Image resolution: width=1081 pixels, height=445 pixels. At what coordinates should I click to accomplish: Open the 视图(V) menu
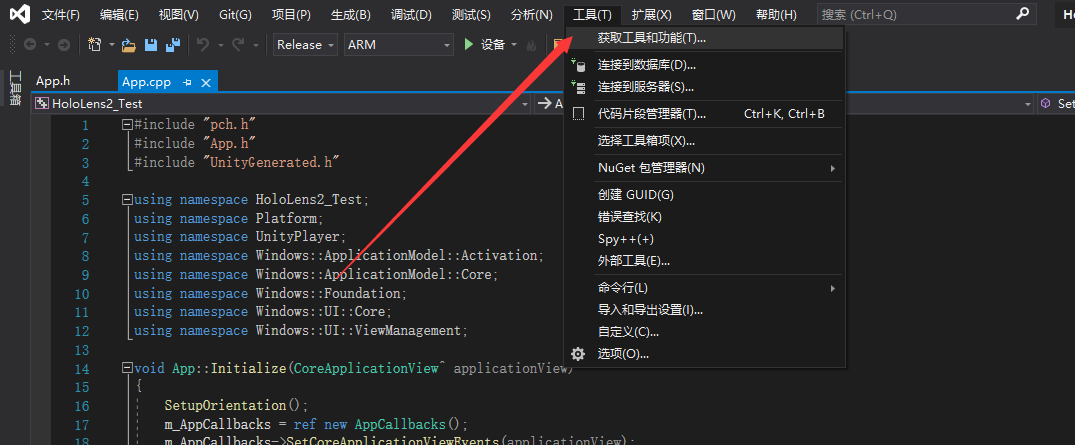click(179, 14)
